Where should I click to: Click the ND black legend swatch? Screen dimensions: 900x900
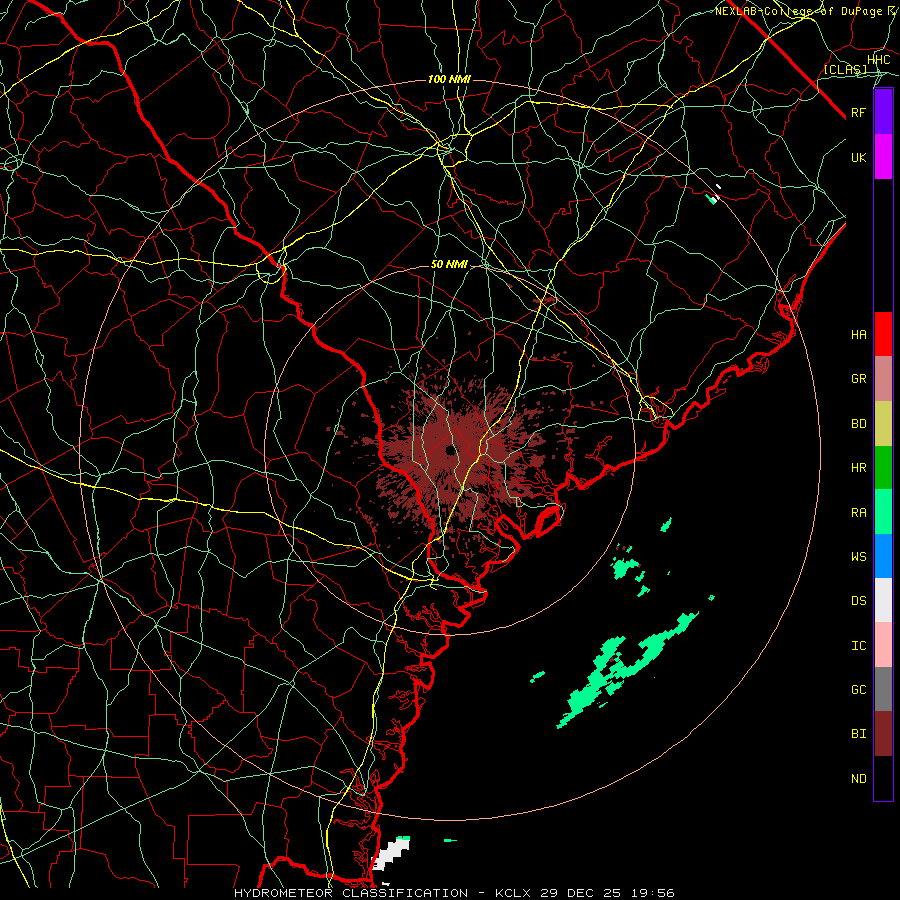pos(883,778)
